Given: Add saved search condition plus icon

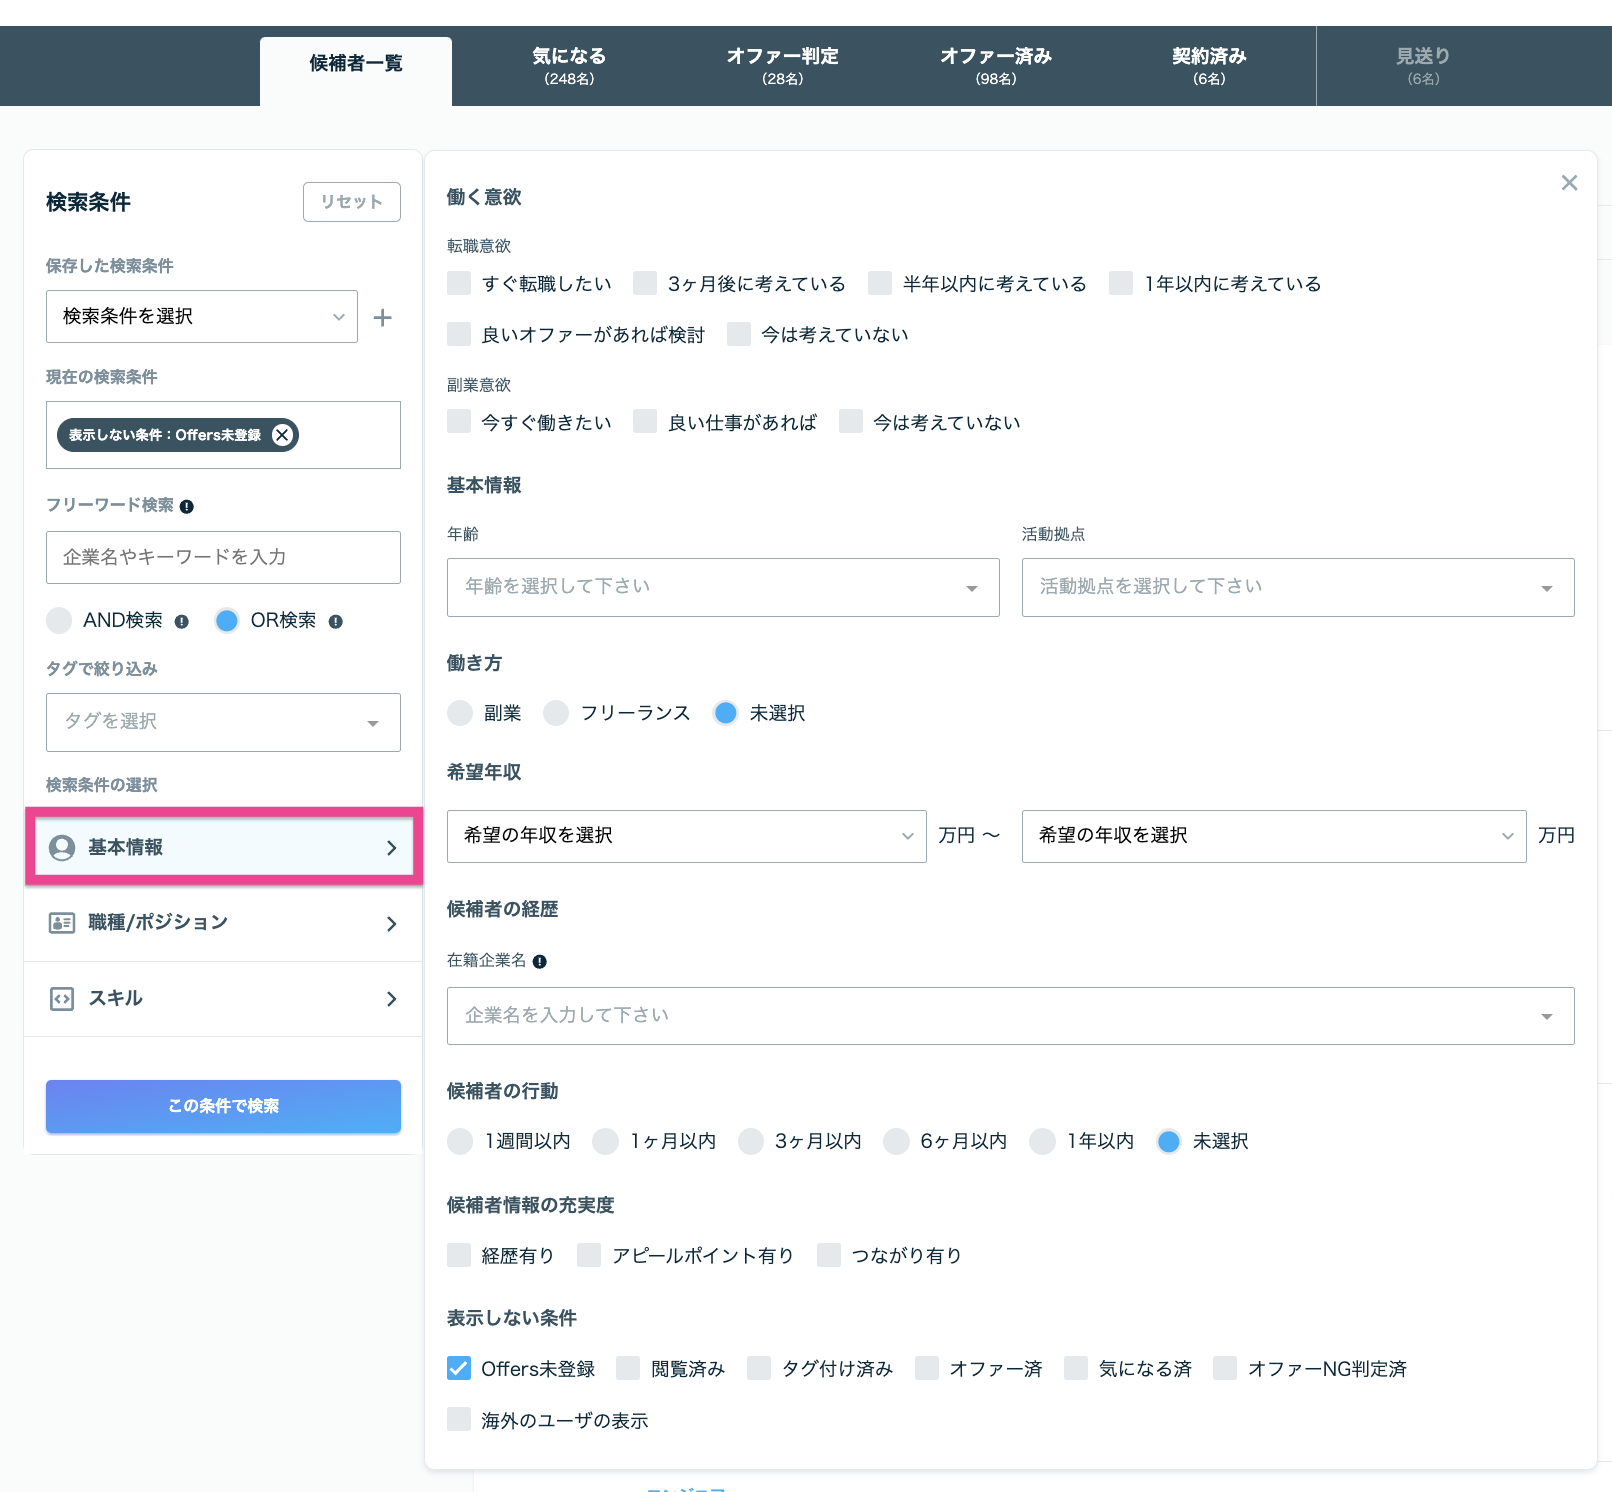Looking at the screenshot, I should pyautogui.click(x=382, y=318).
